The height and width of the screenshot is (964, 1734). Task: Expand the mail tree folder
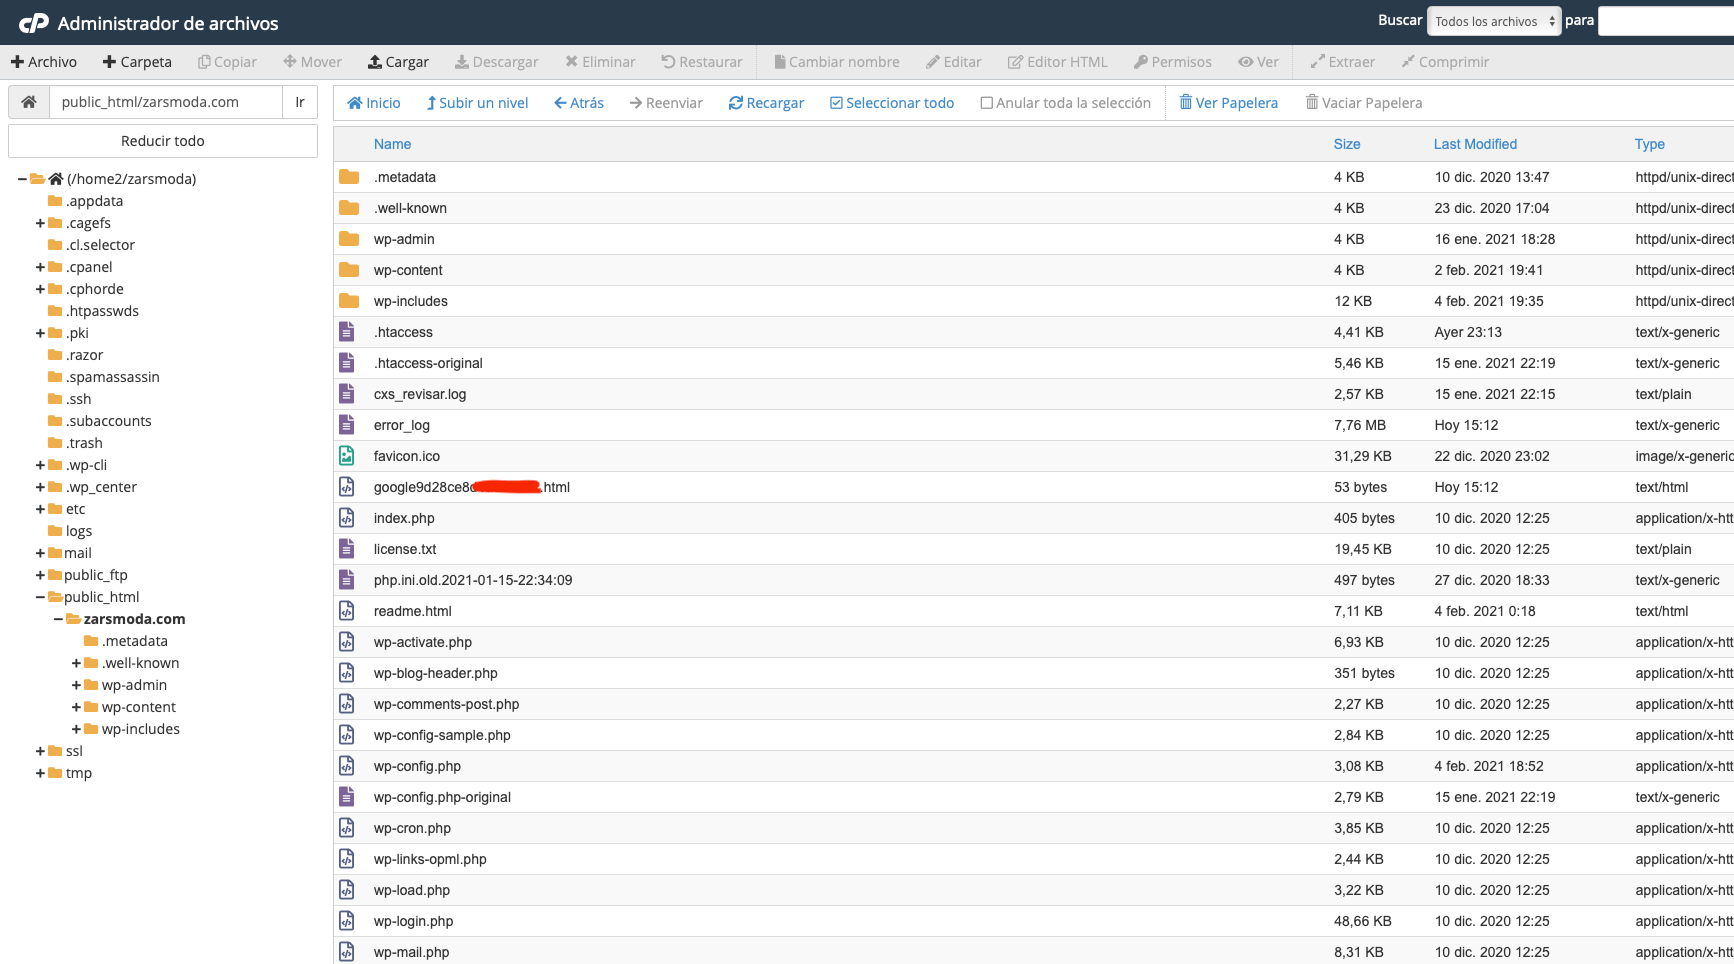41,553
